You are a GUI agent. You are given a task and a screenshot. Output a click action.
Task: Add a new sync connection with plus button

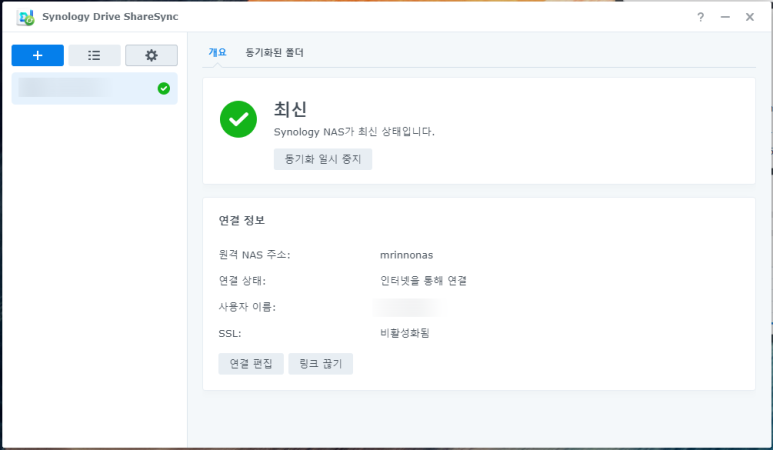tap(37, 55)
